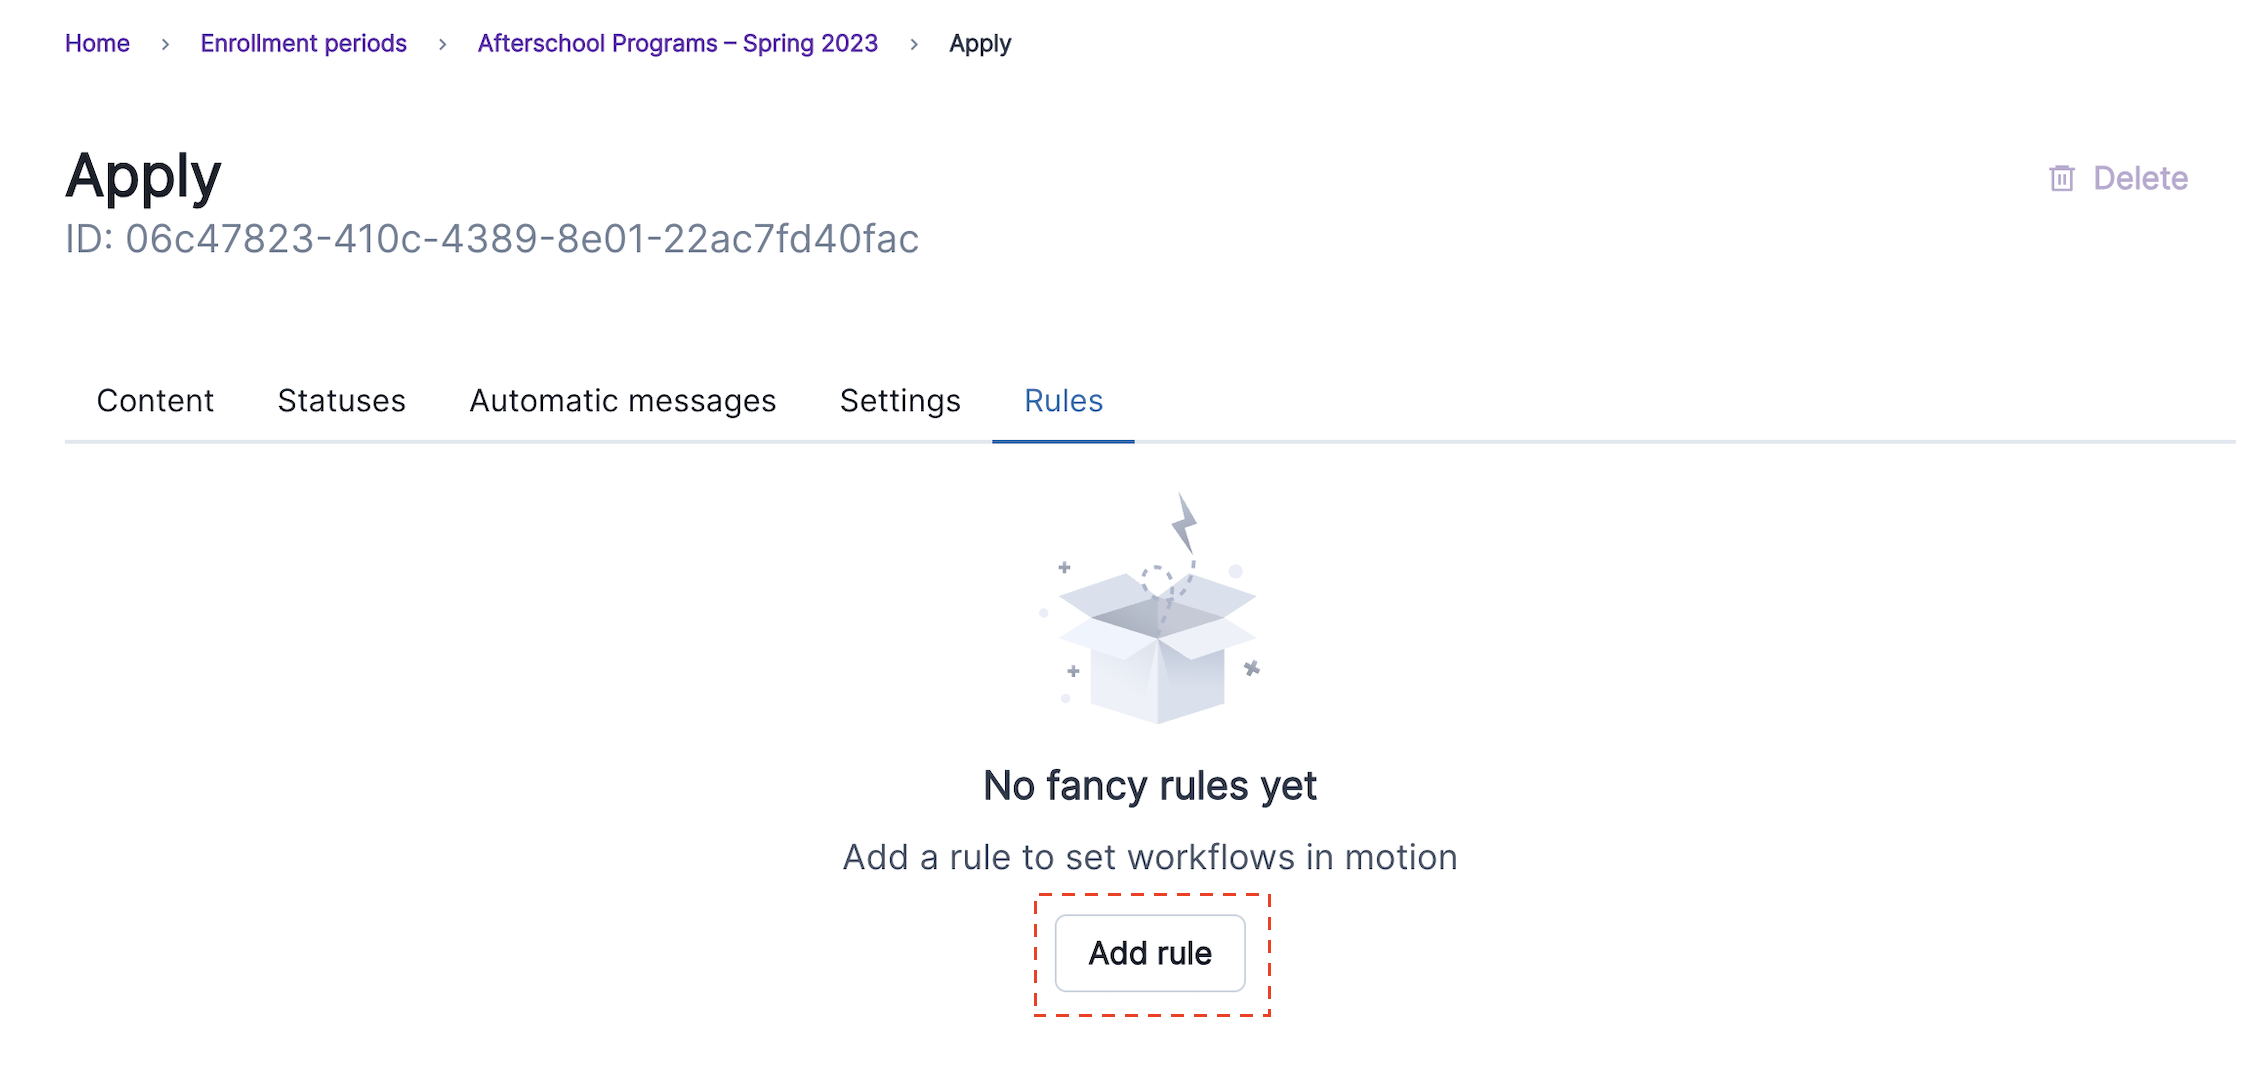Click the empty box illustration
The height and width of the screenshot is (1078, 2268).
(1157, 645)
